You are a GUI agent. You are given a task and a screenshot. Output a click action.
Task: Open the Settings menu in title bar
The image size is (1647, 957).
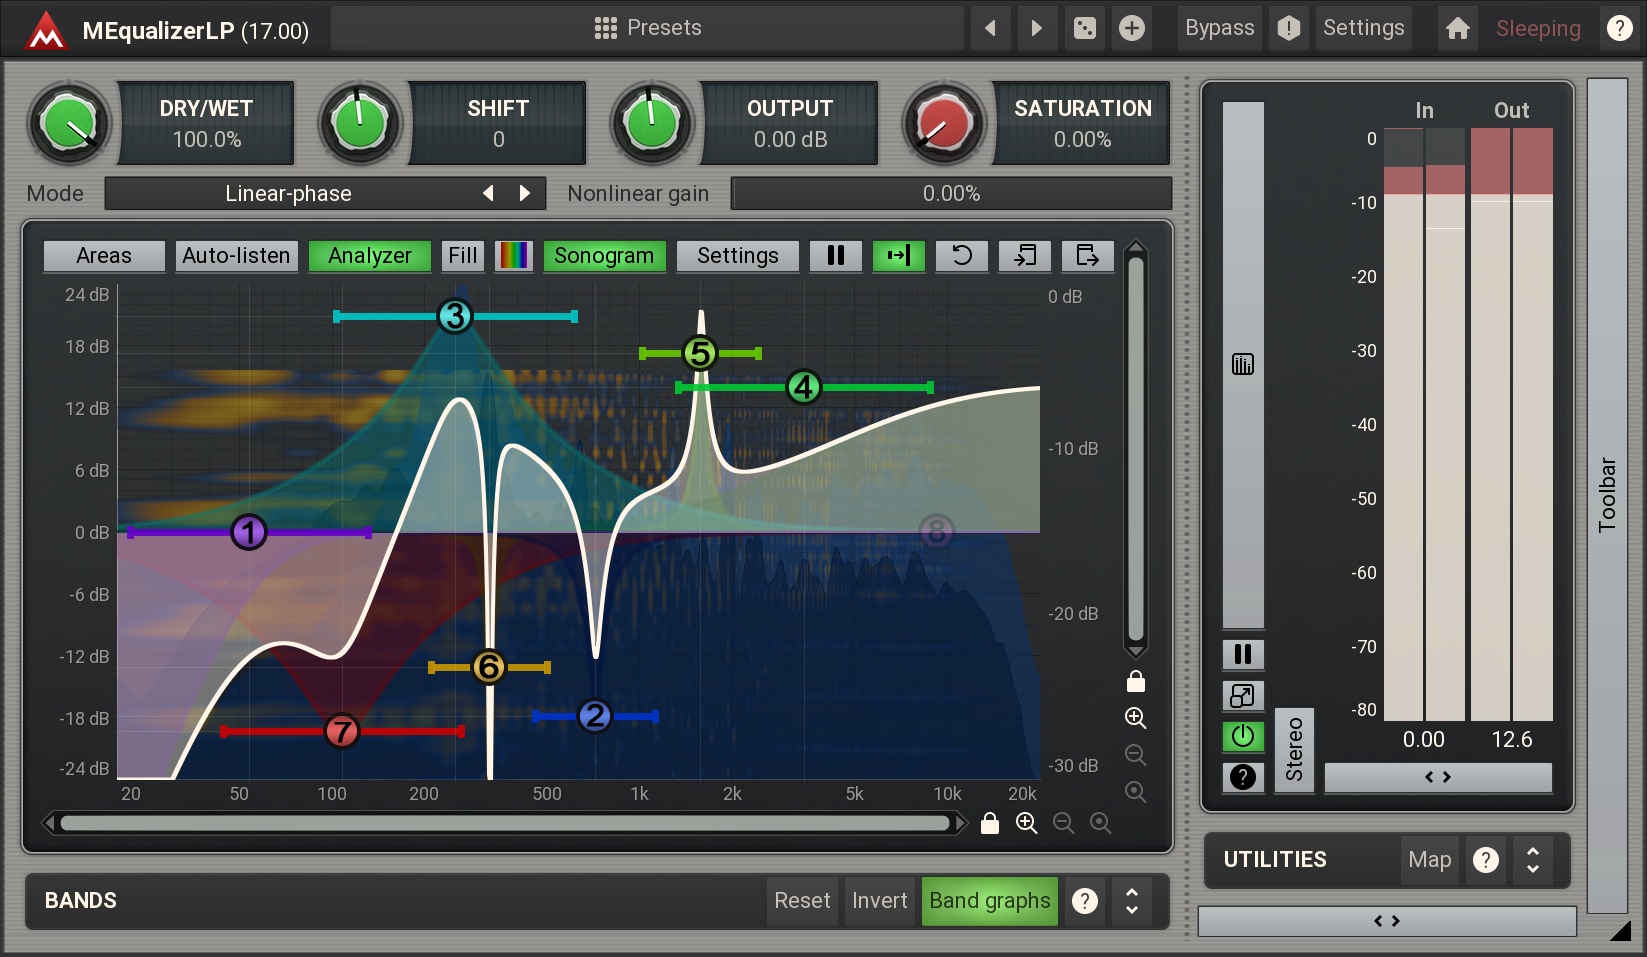pos(1363,28)
